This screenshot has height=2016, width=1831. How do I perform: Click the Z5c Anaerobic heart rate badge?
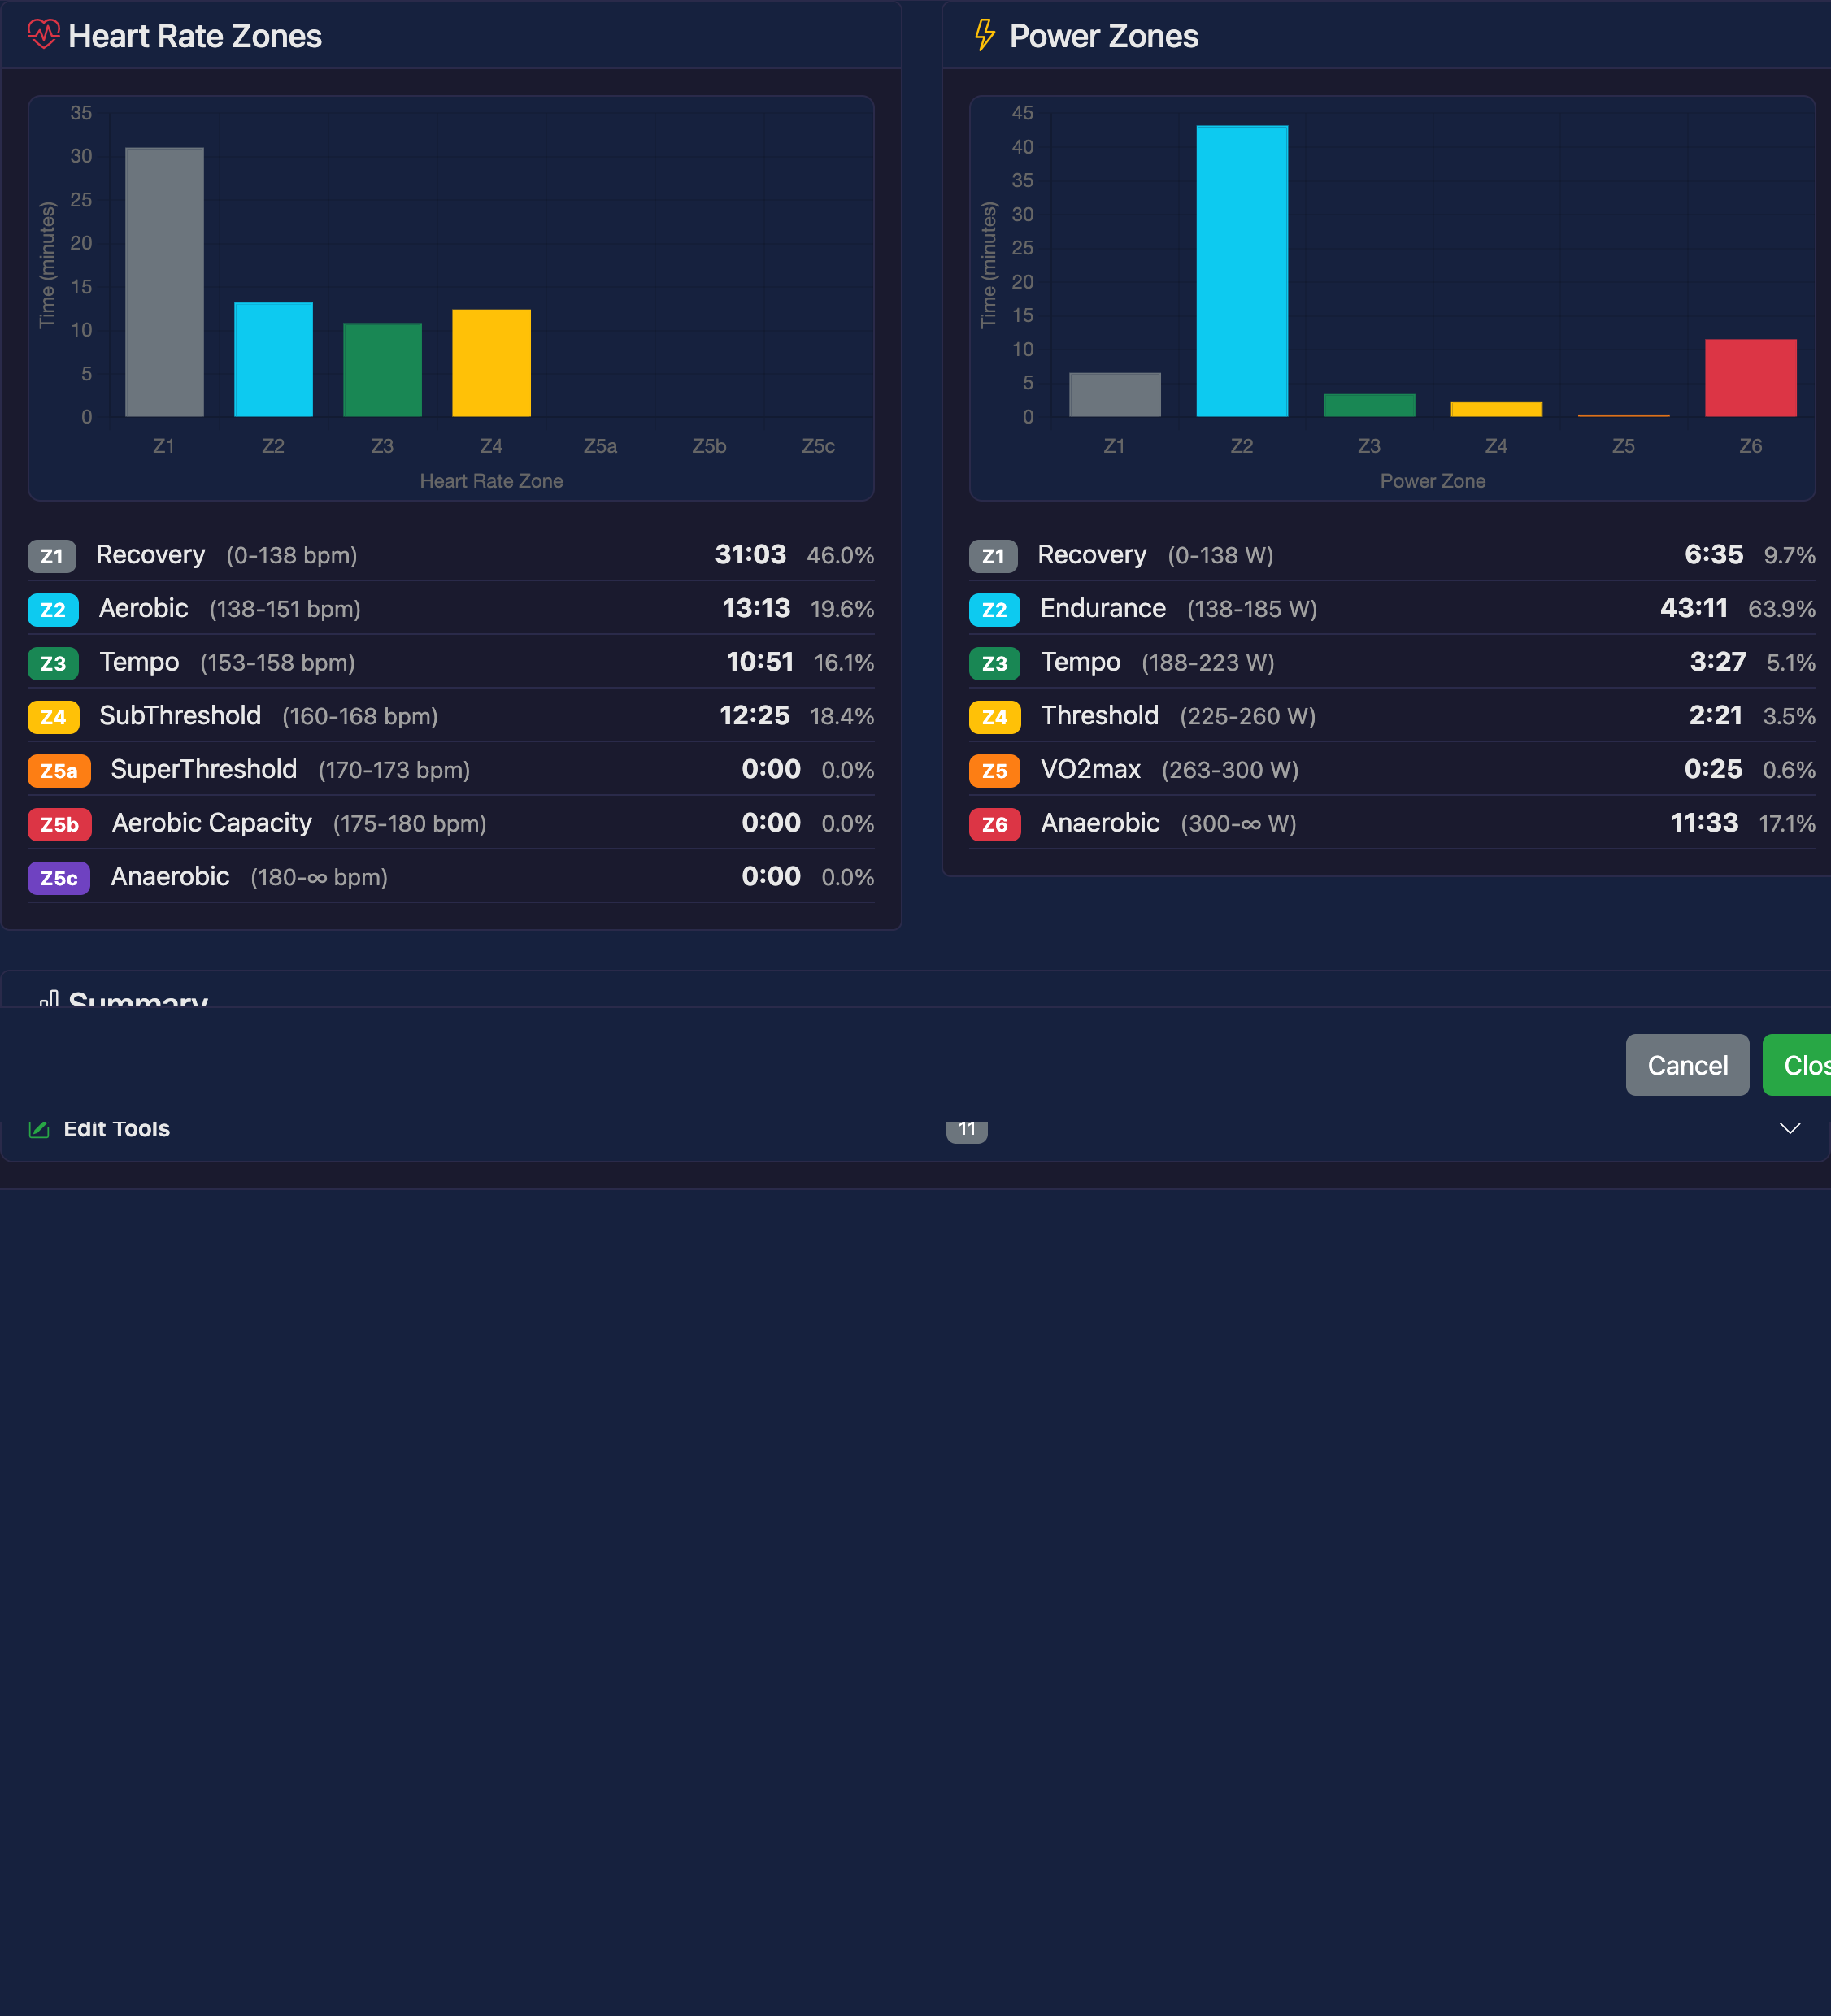pyautogui.click(x=59, y=878)
